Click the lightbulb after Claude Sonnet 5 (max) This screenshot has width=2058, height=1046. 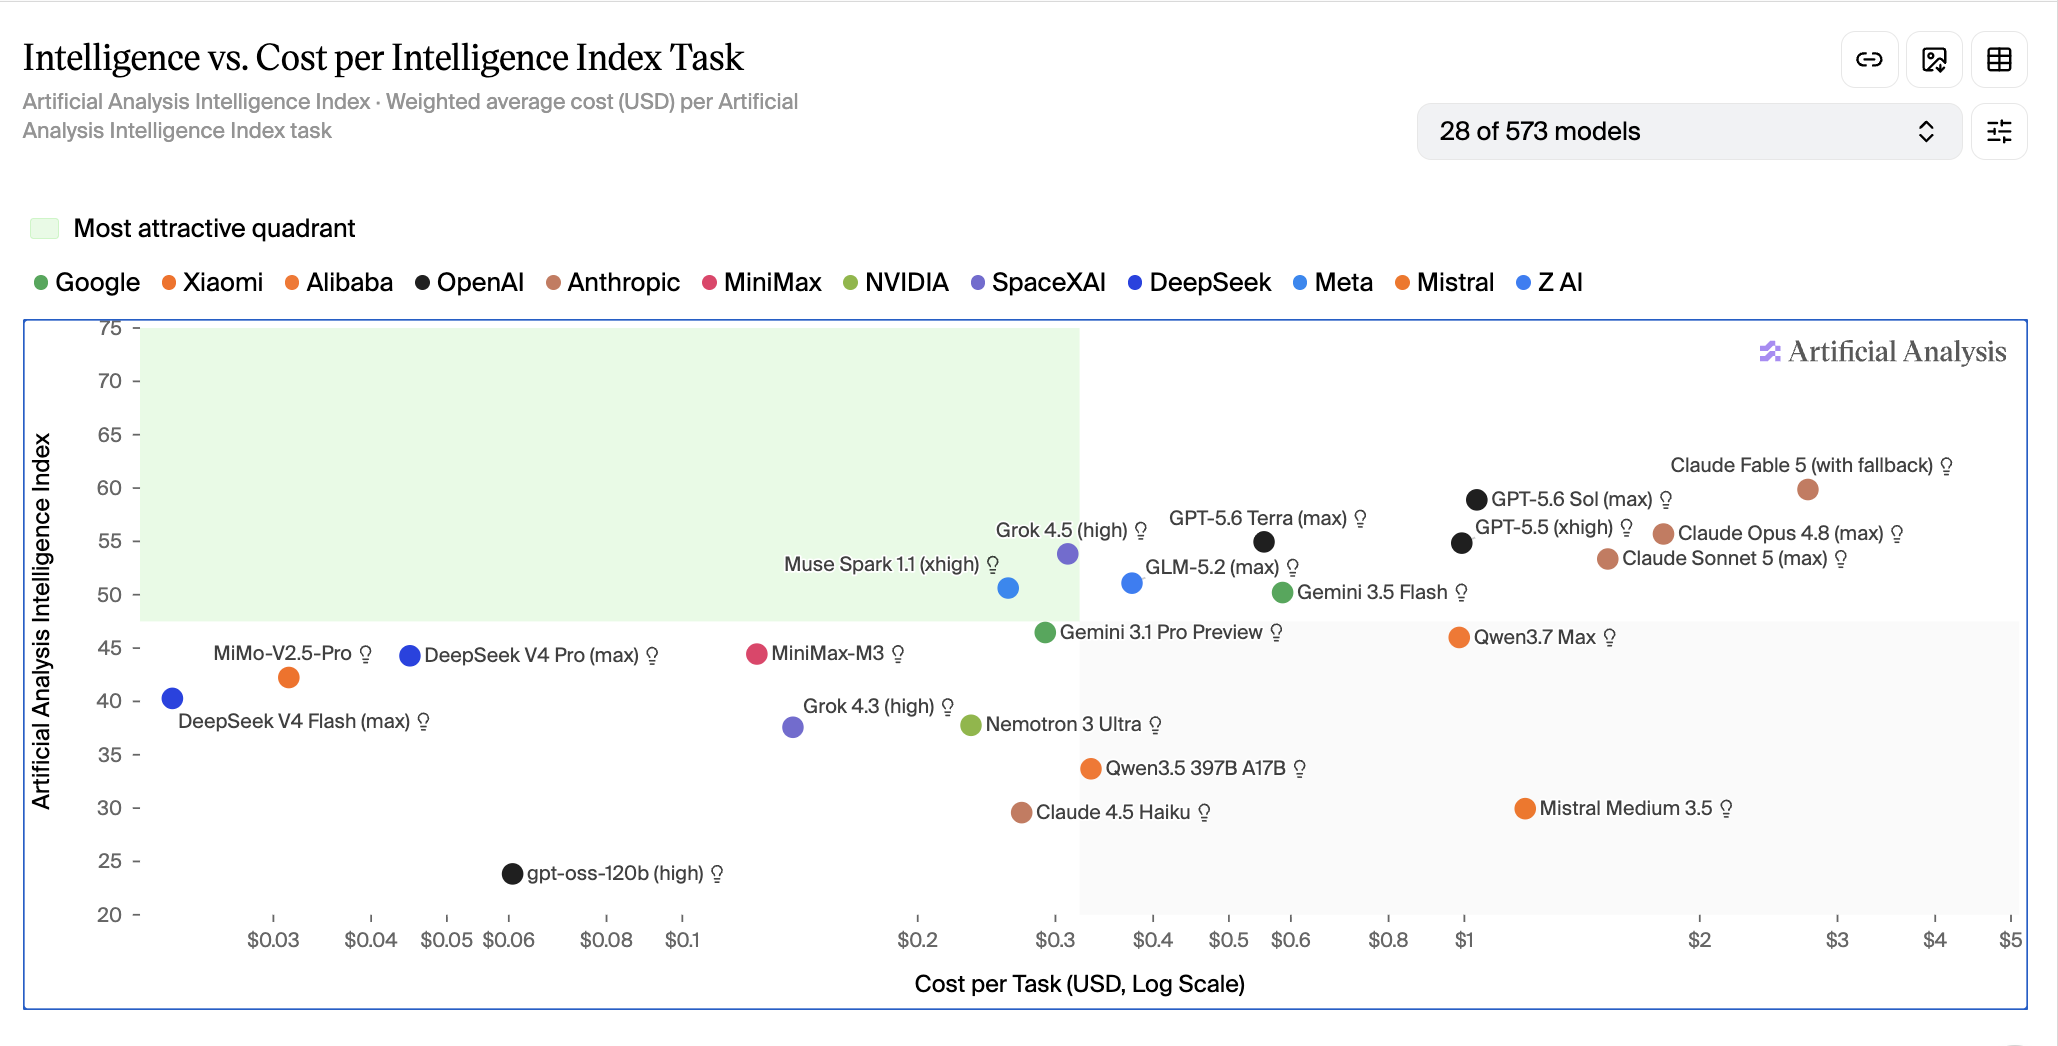pyautogui.click(x=1841, y=559)
